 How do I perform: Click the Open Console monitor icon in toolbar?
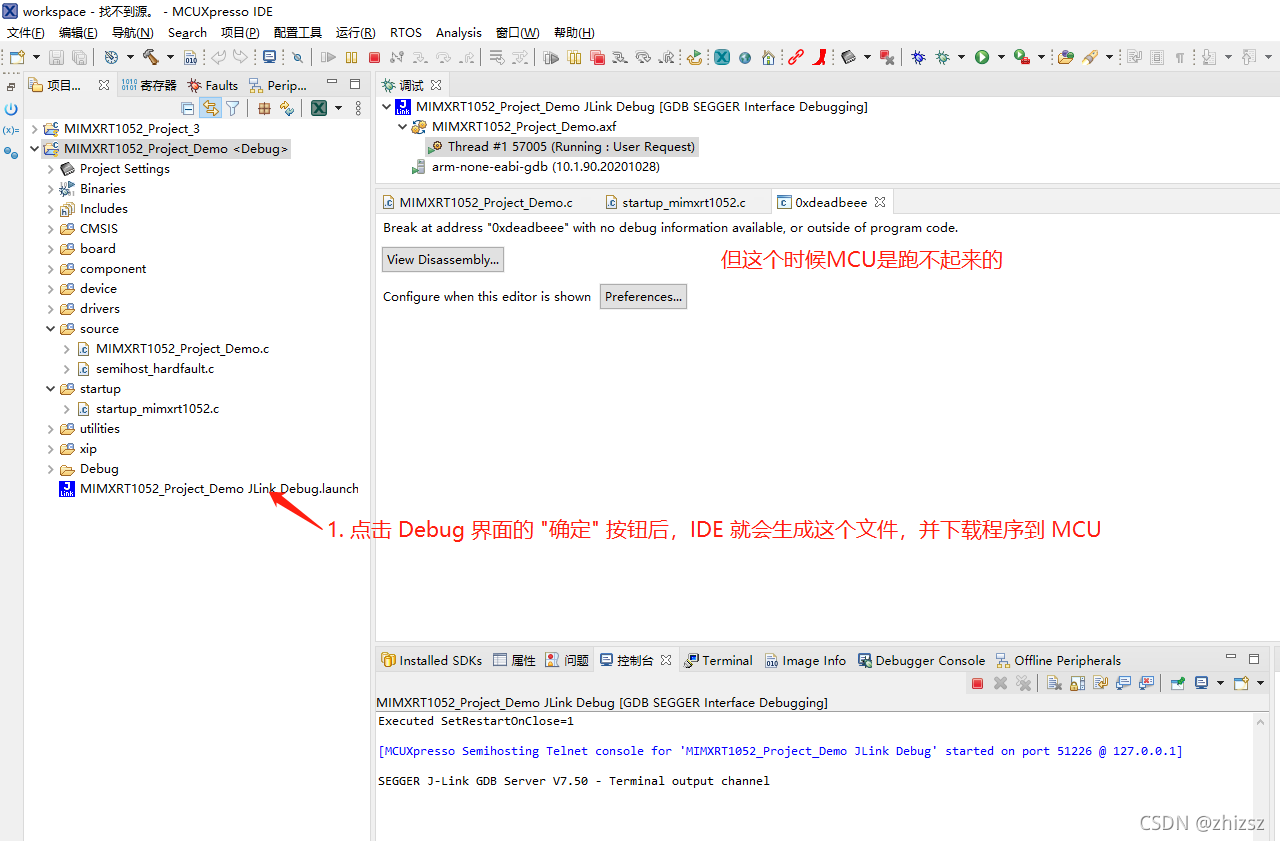(270, 57)
